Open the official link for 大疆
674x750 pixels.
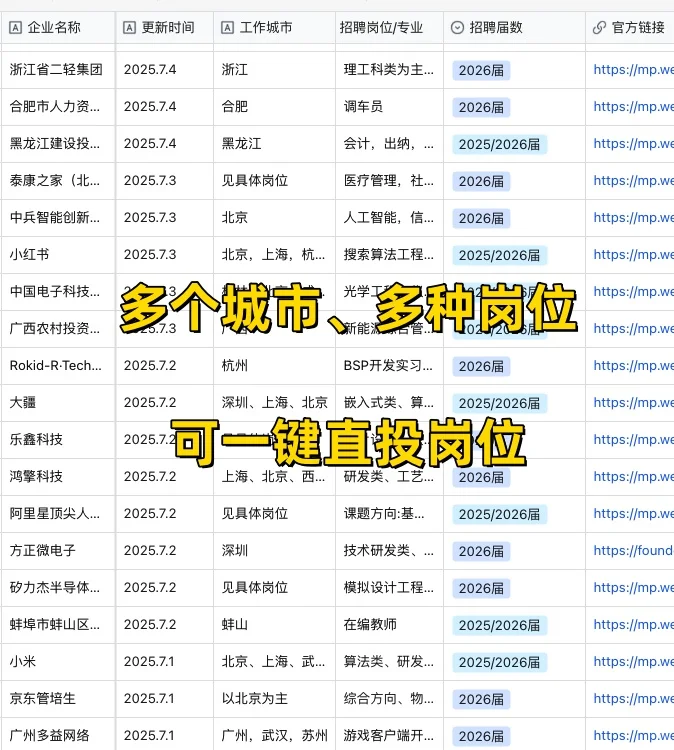point(633,403)
